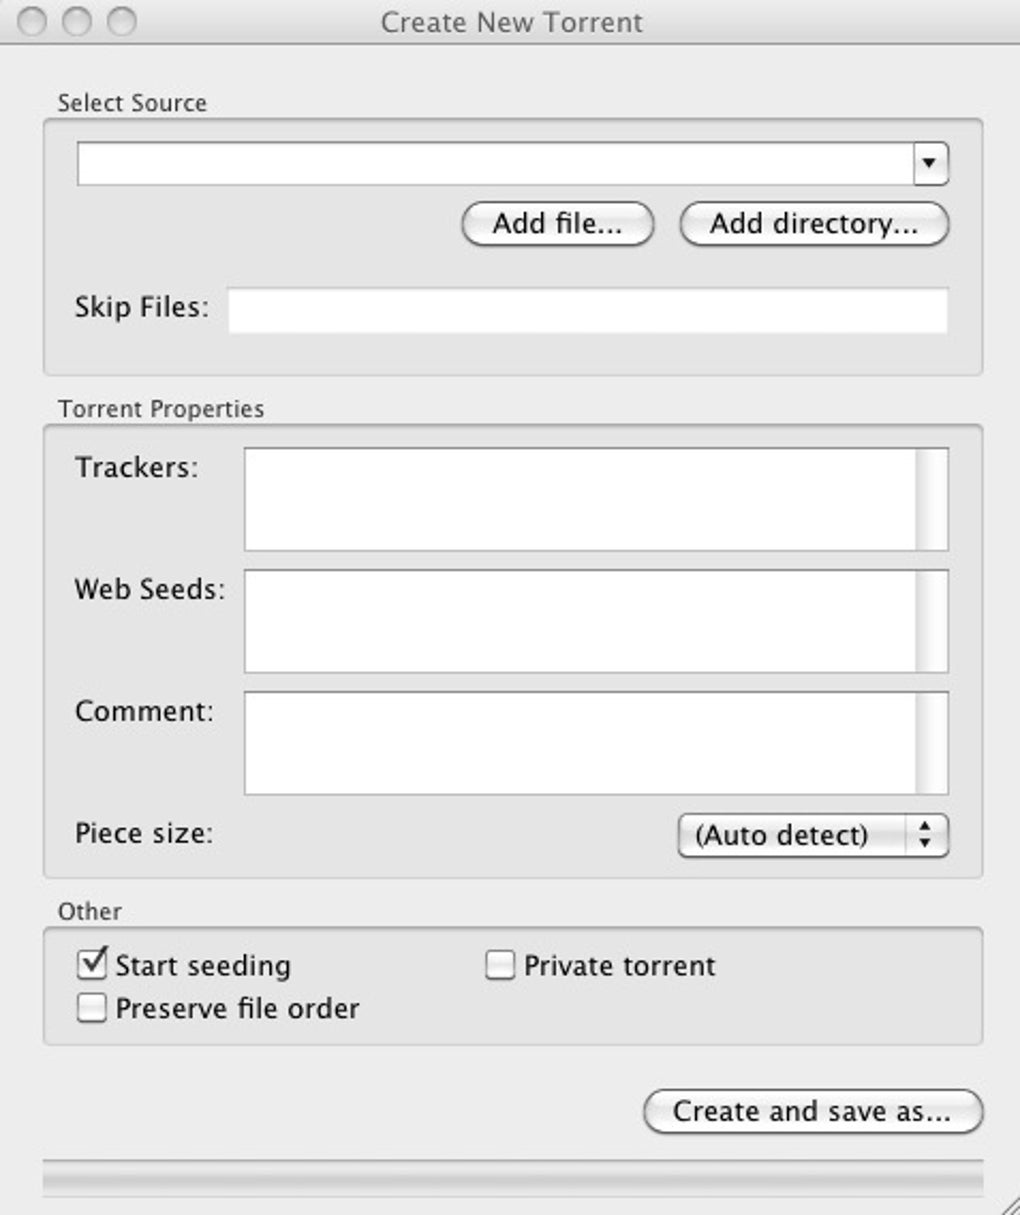Click into the Comment text area
Screen dimensions: 1020x1215
pyautogui.click(x=580, y=743)
